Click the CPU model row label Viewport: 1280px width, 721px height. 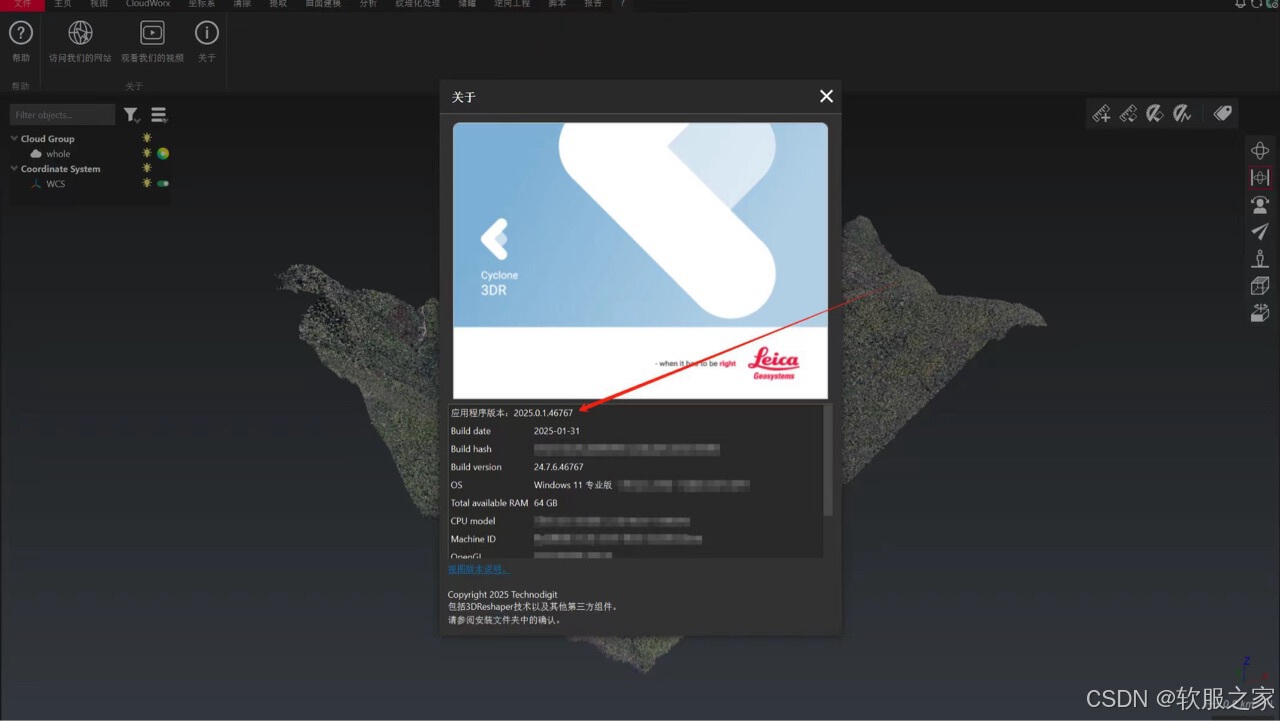[x=473, y=521]
